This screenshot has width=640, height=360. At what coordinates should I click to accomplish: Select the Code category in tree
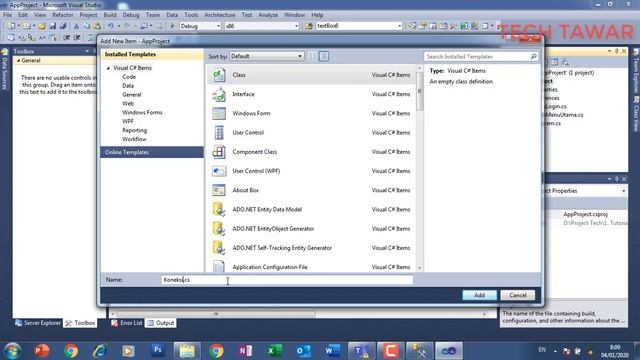pos(129,77)
